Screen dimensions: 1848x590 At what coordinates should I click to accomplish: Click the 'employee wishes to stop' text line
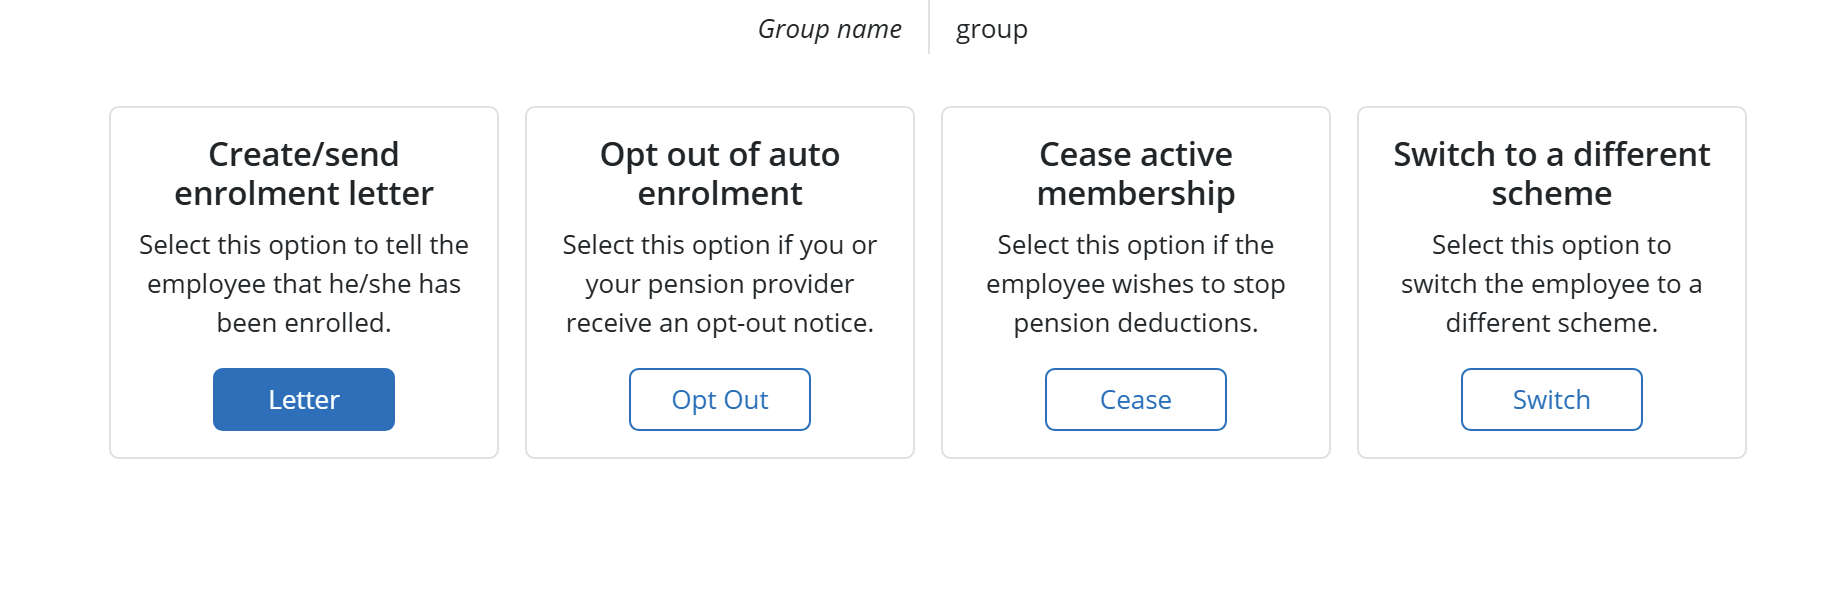(x=1136, y=284)
